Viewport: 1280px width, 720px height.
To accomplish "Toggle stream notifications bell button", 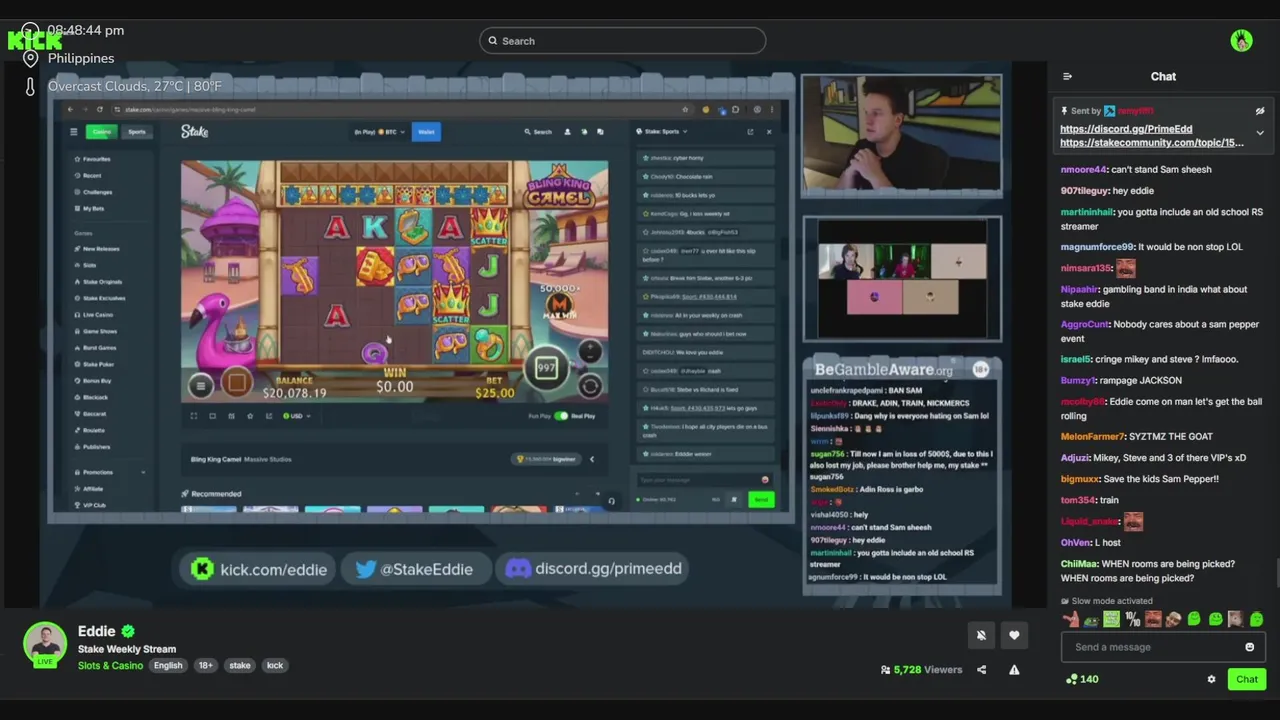I will coord(981,635).
